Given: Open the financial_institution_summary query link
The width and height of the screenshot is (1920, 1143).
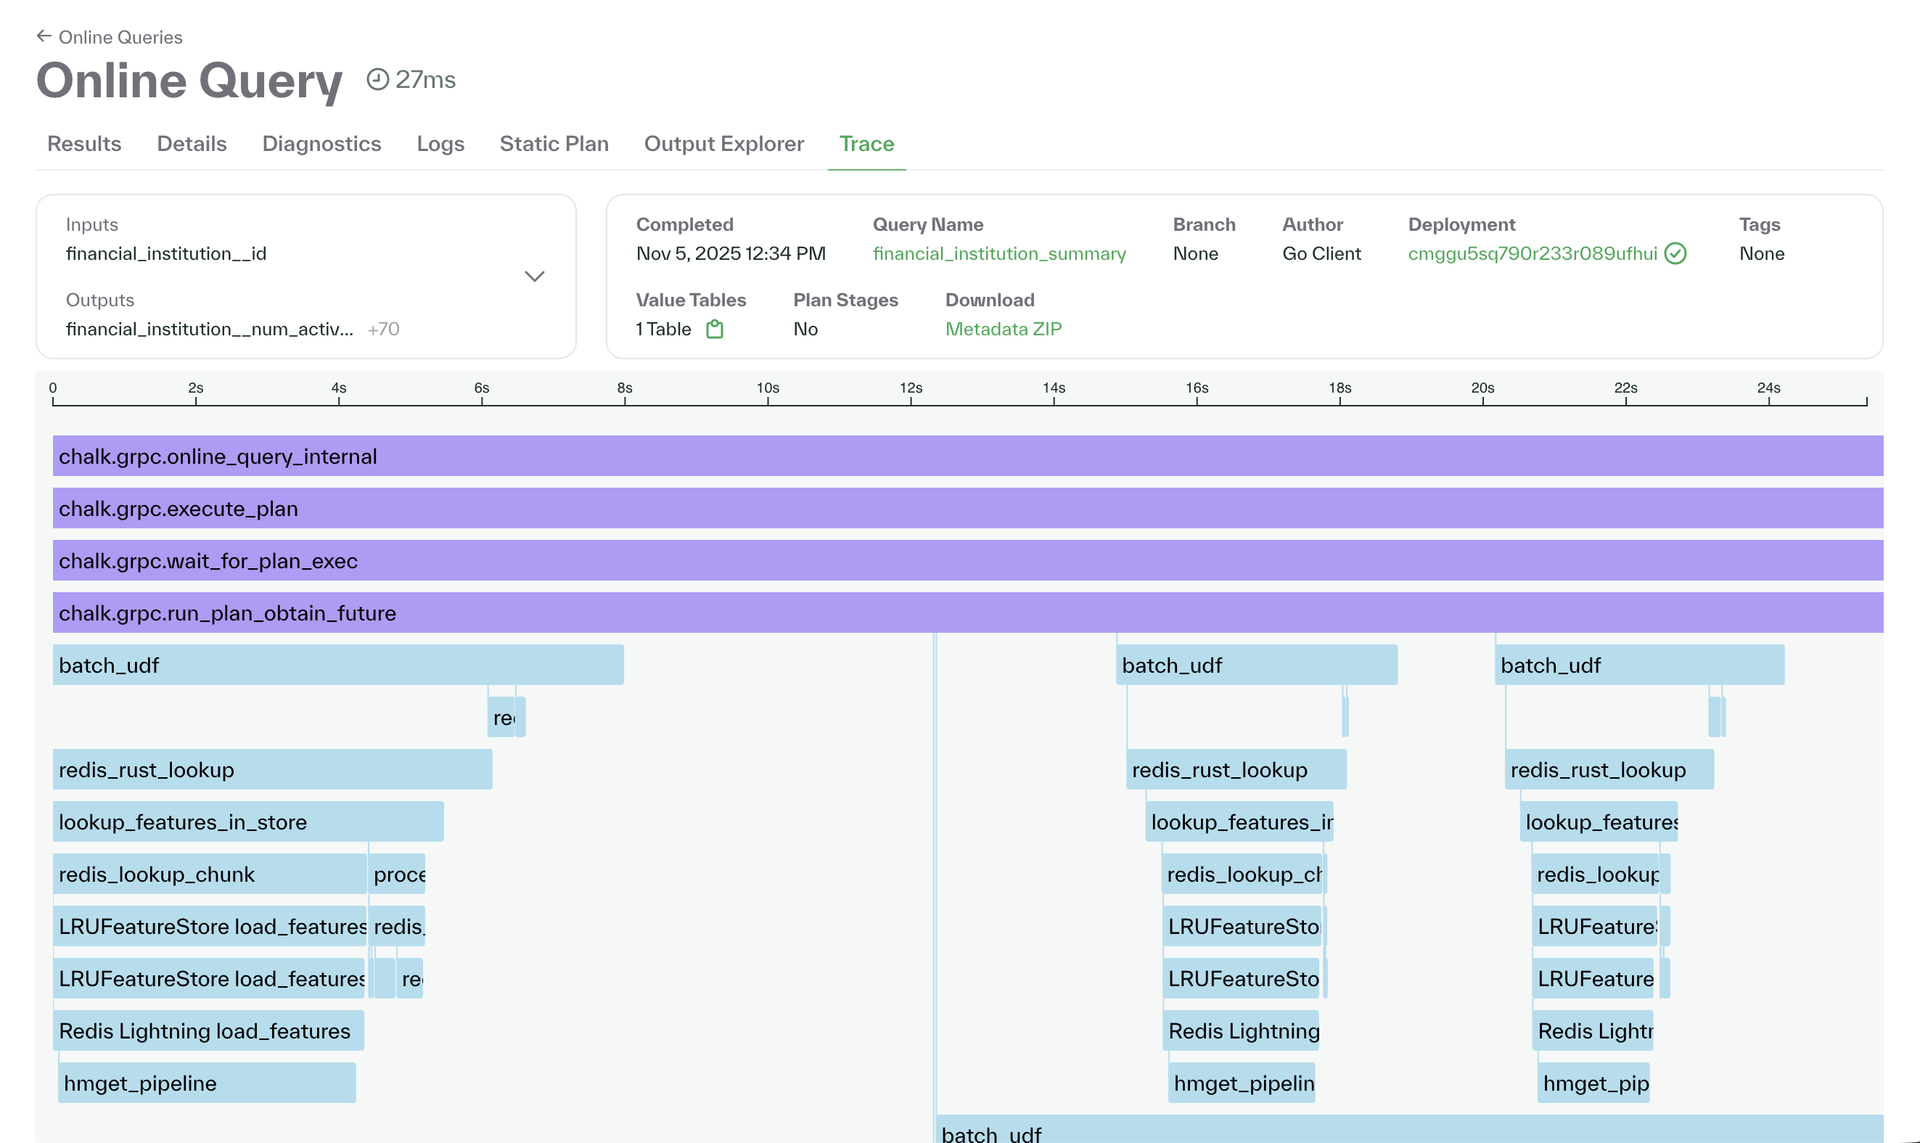Looking at the screenshot, I should pyautogui.click(x=999, y=254).
